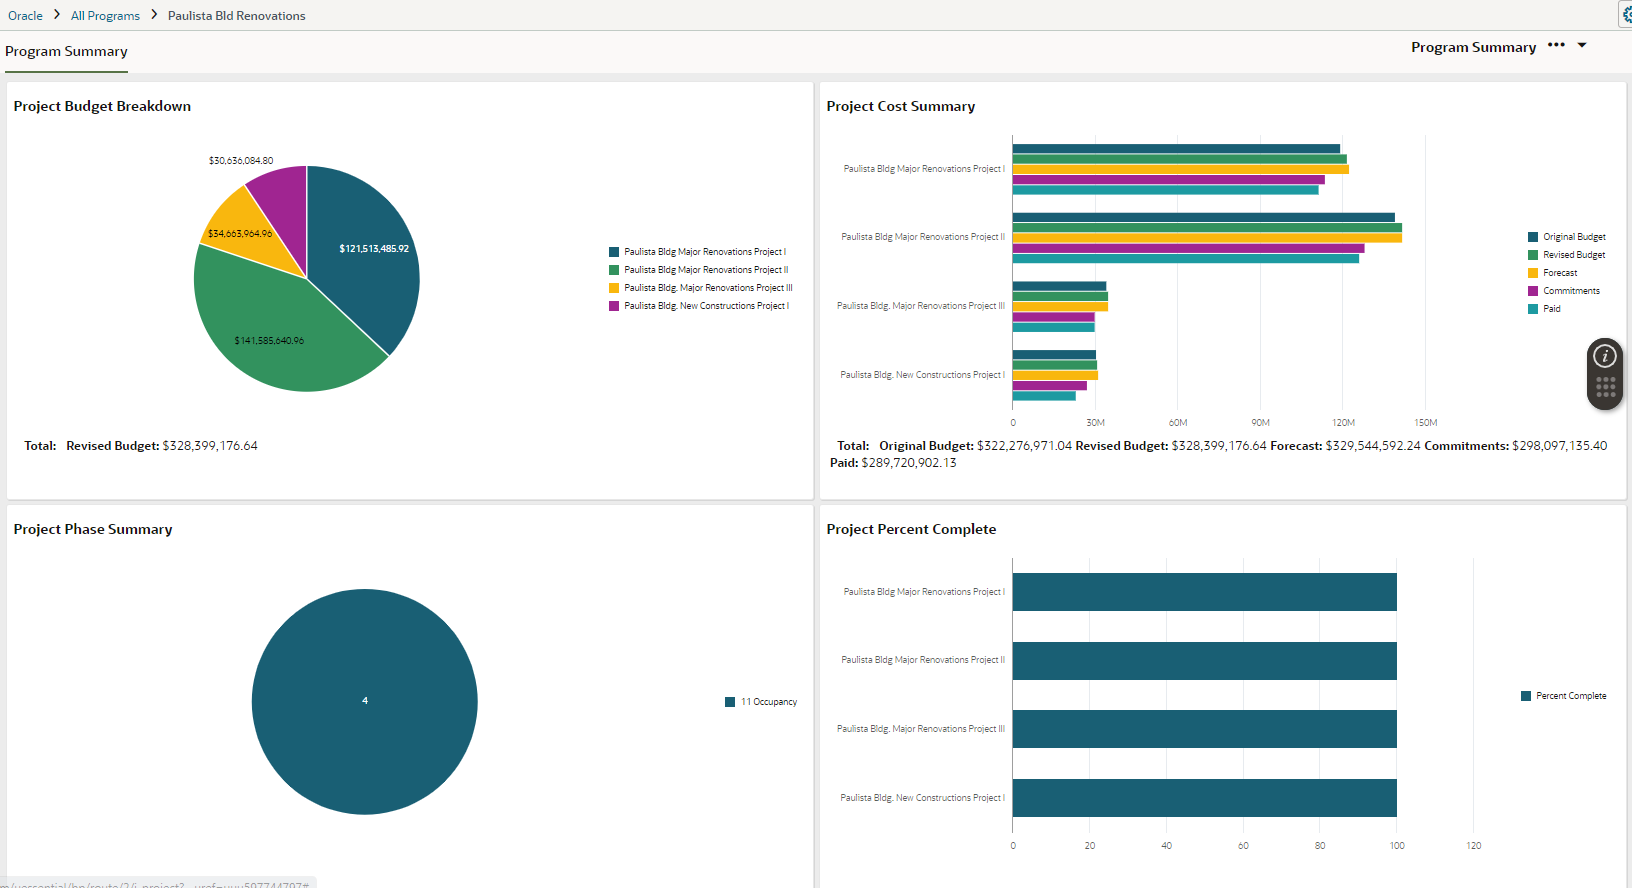Click Percent Complete legend entry

tap(1564, 696)
